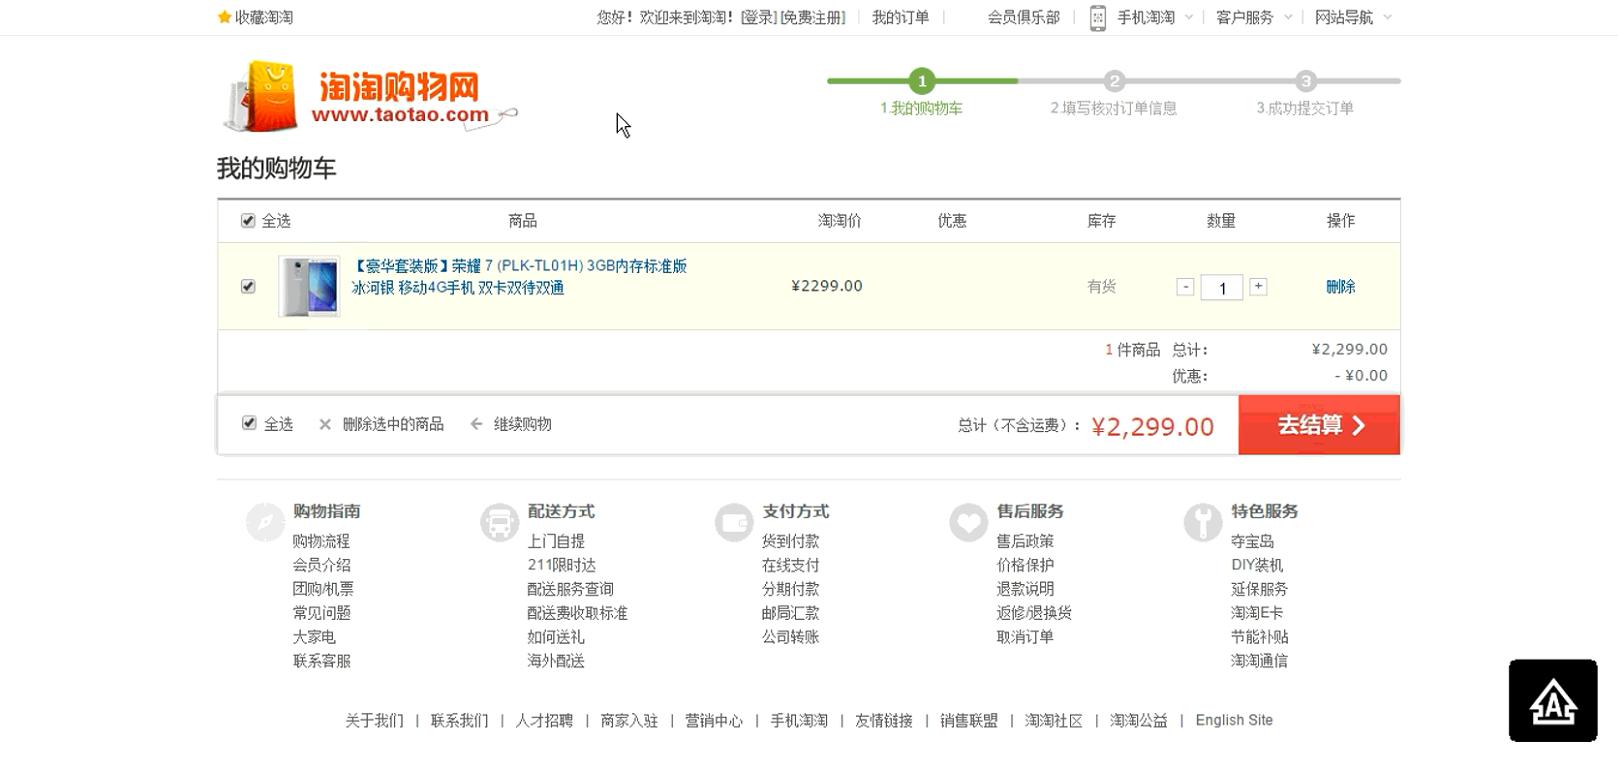Click the 售后服务 heart icon
1618x777 pixels.
click(968, 522)
